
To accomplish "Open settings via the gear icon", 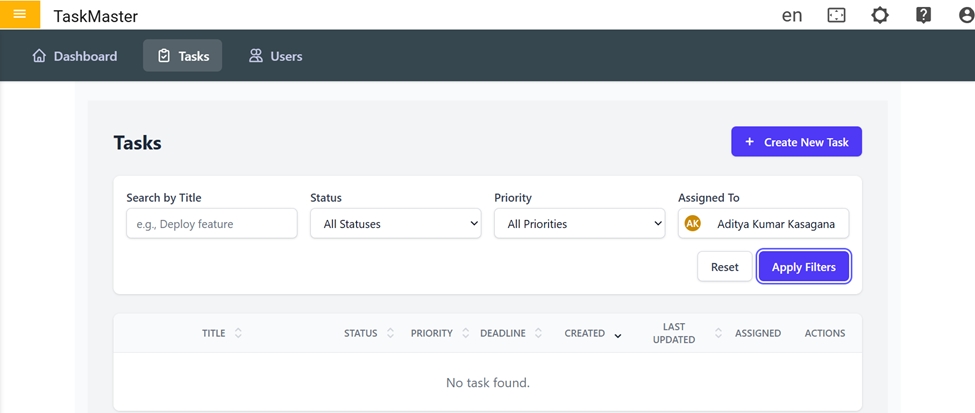I will 880,16.
